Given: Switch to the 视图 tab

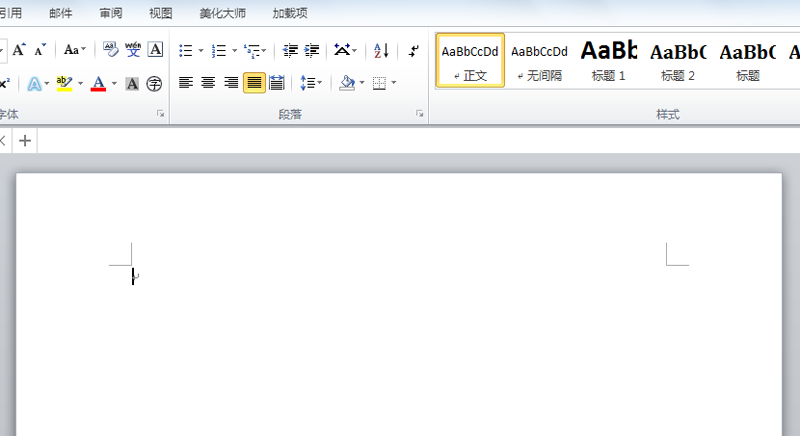Looking at the screenshot, I should (x=161, y=13).
